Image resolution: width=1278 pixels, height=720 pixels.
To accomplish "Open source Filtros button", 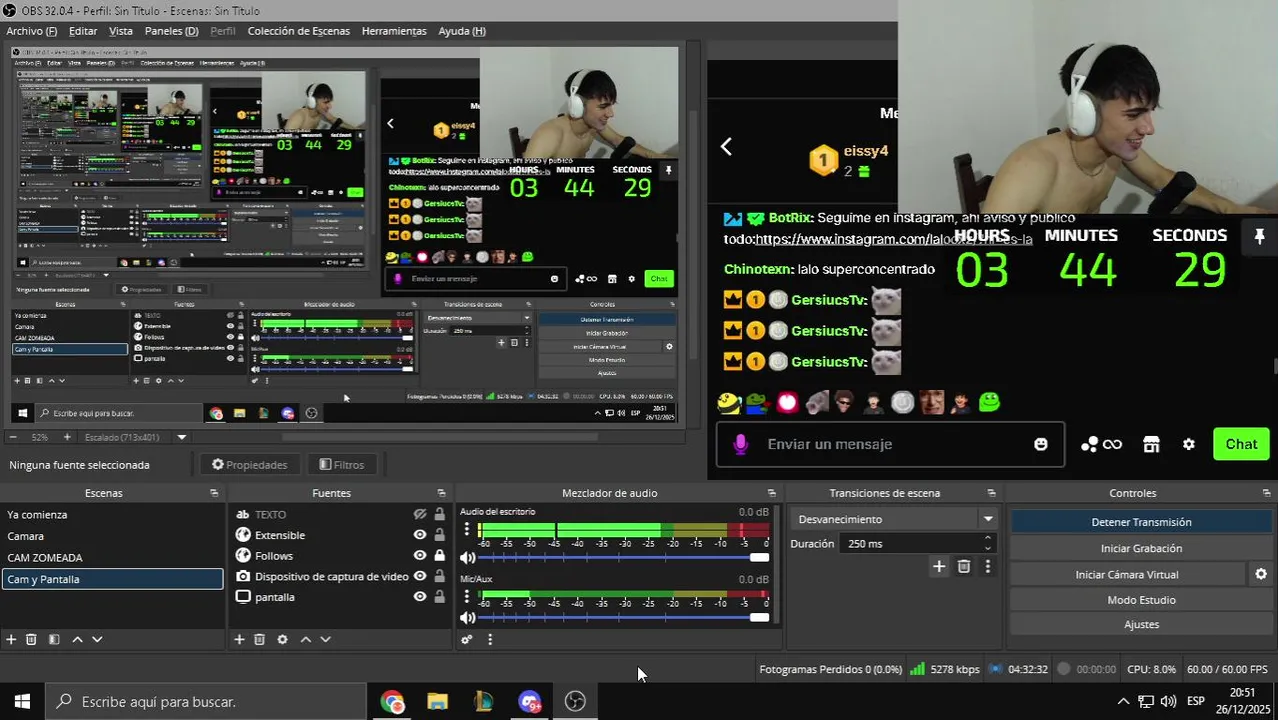I will [342, 464].
